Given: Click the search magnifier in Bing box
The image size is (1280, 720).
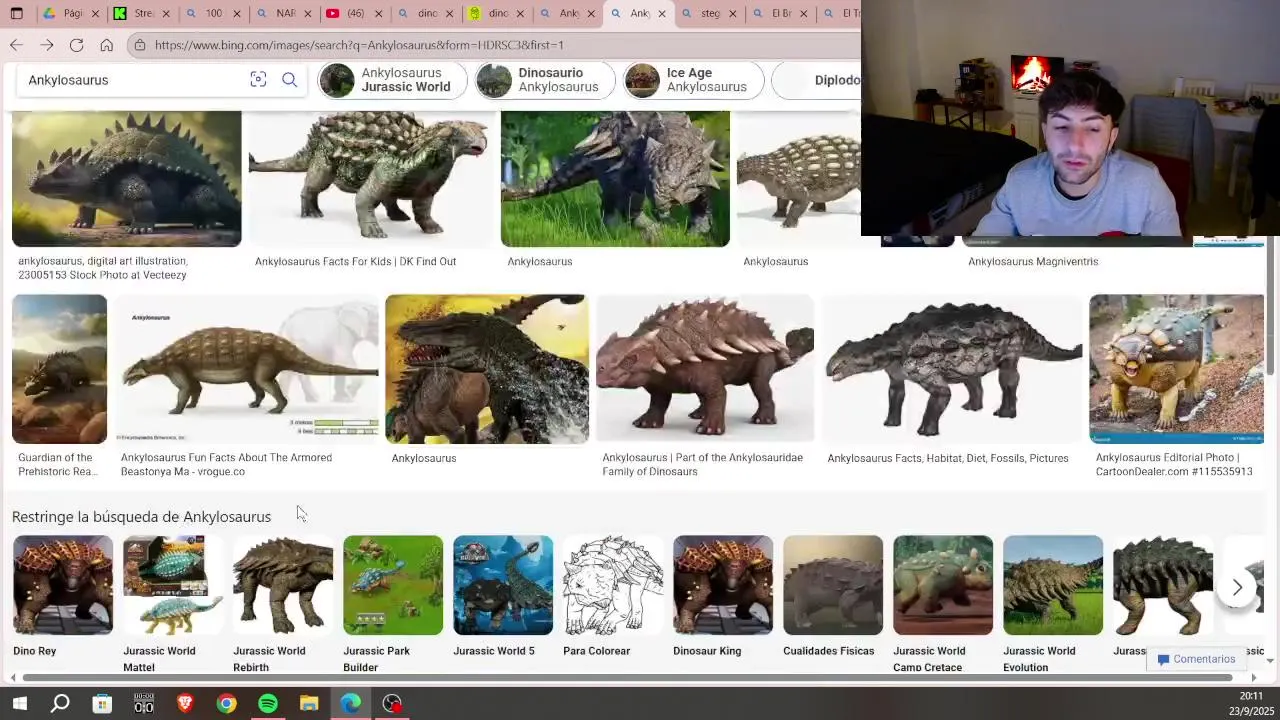Looking at the screenshot, I should coord(289,80).
